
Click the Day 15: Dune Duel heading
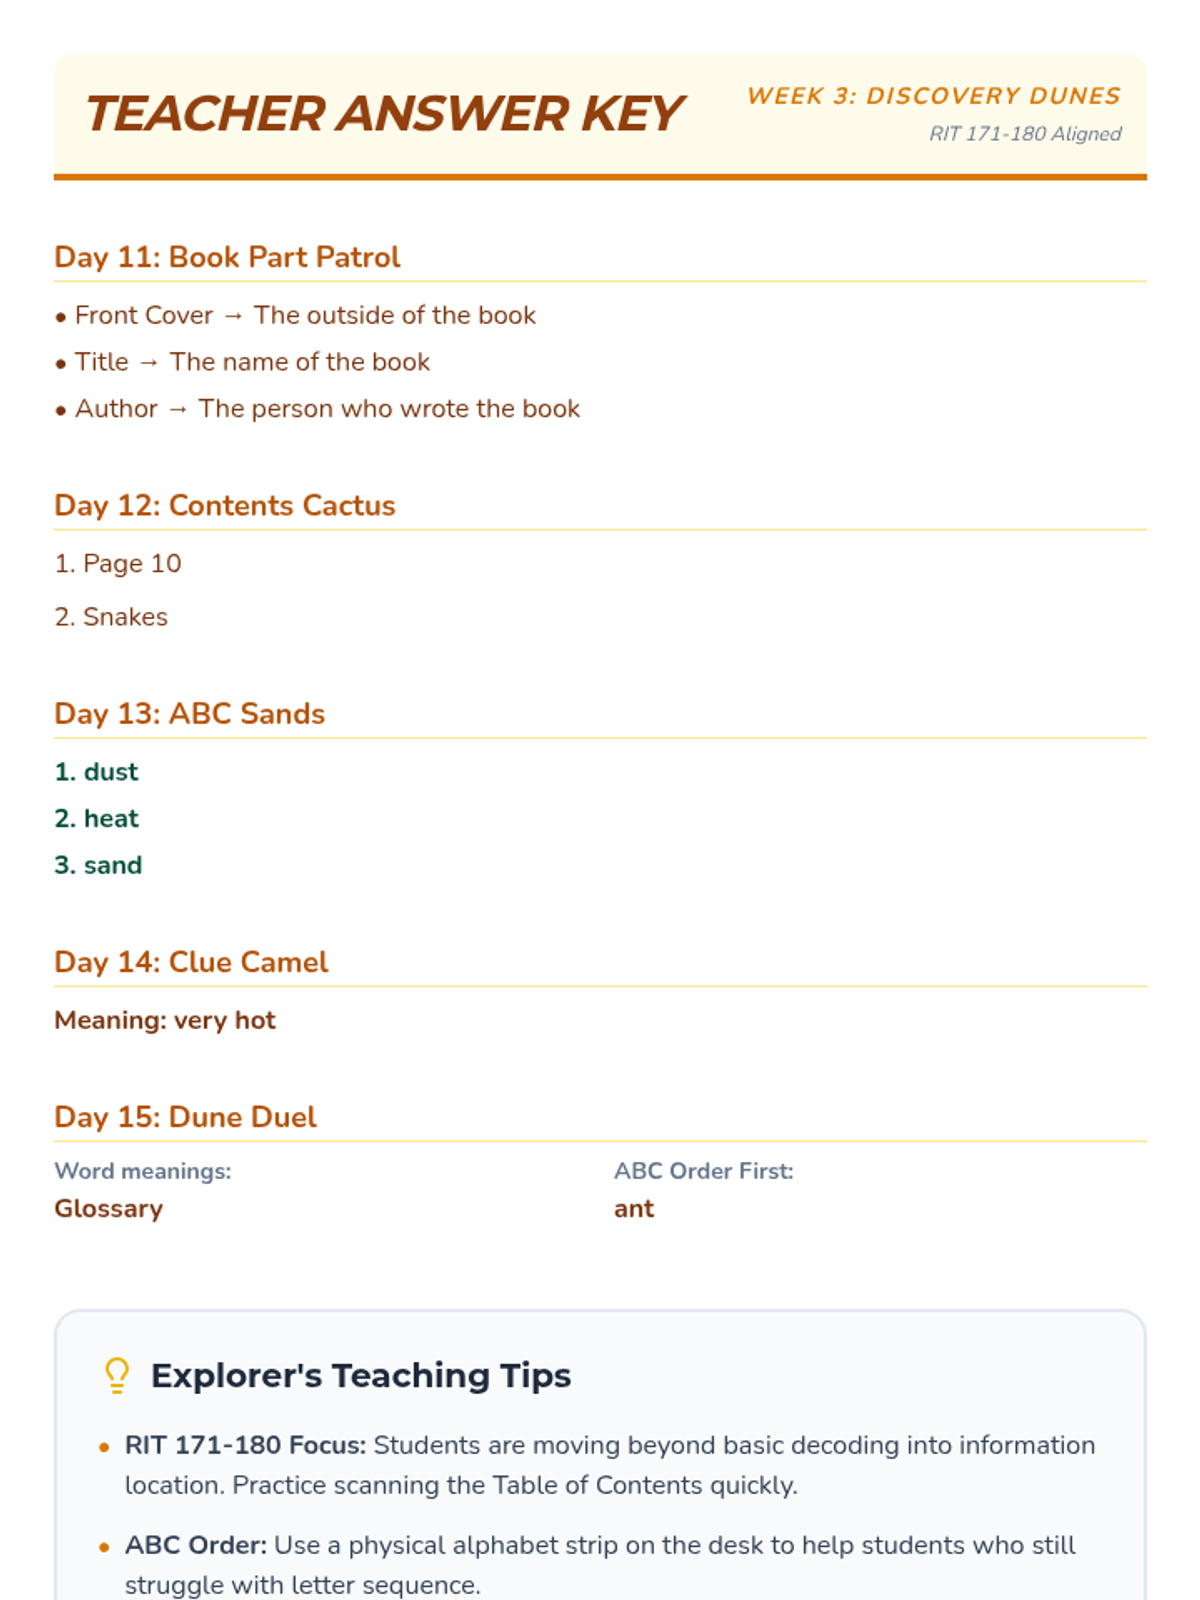[185, 1117]
